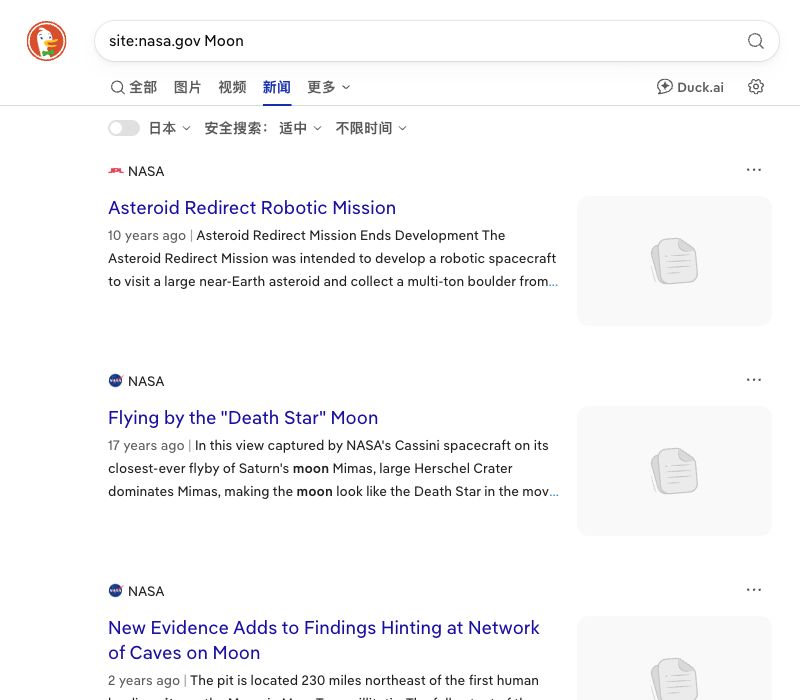
Task: Expand the 更多 menu
Action: coord(329,87)
